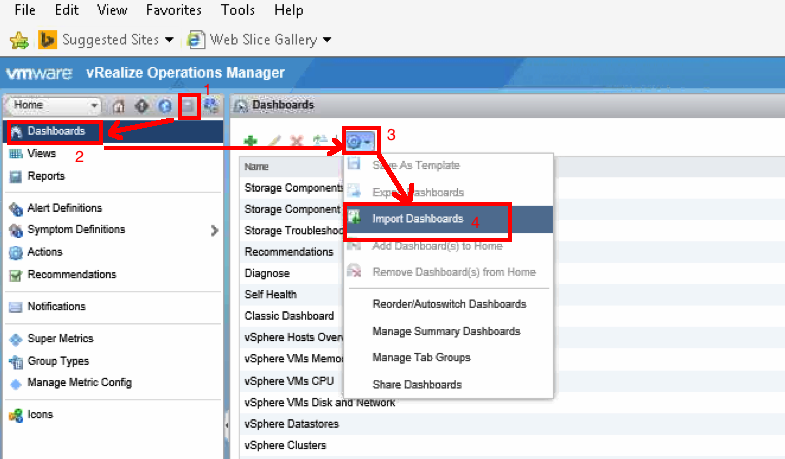Click the green plus Add Dashboard icon
The width and height of the screenshot is (785, 459).
(250, 142)
